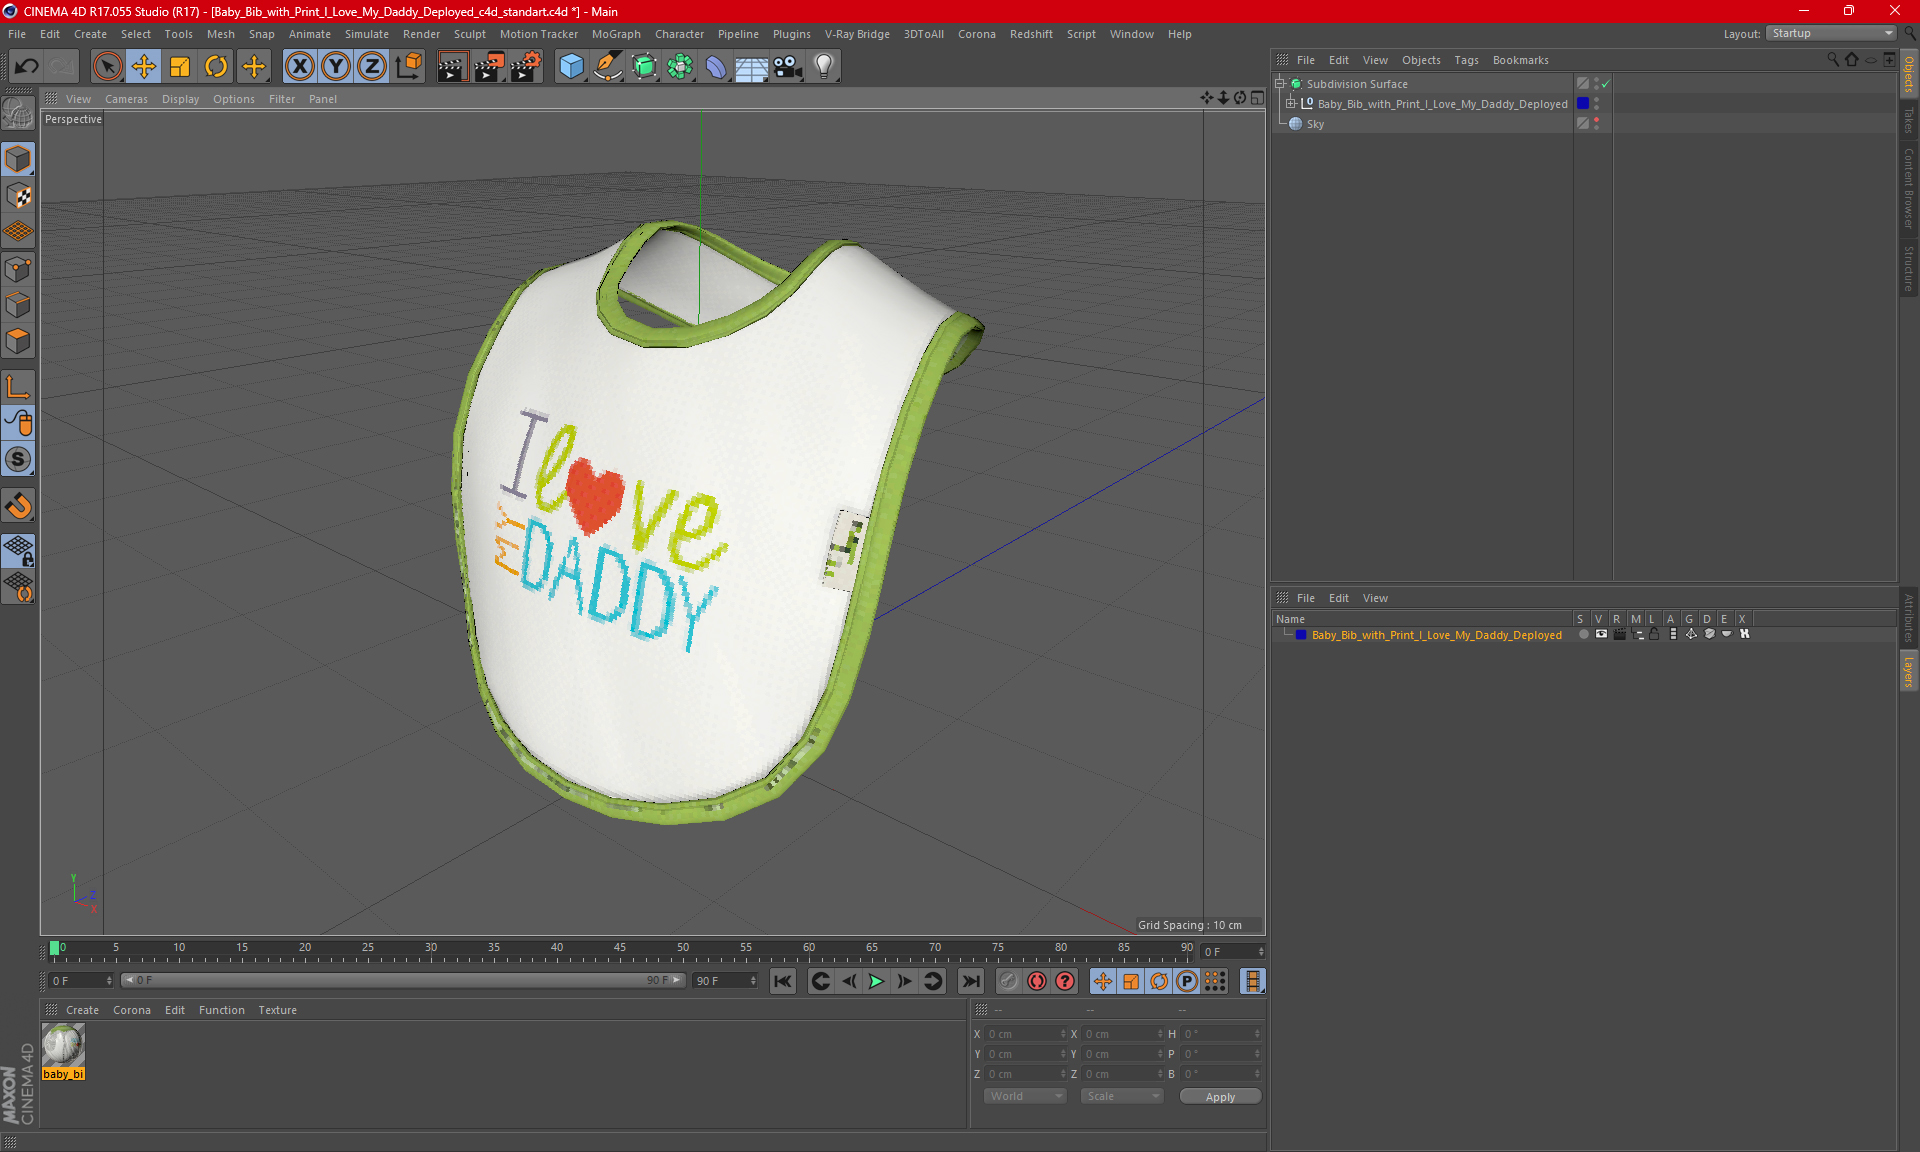The image size is (1920, 1152).
Task: Toggle X axis lock
Action: 299,67
